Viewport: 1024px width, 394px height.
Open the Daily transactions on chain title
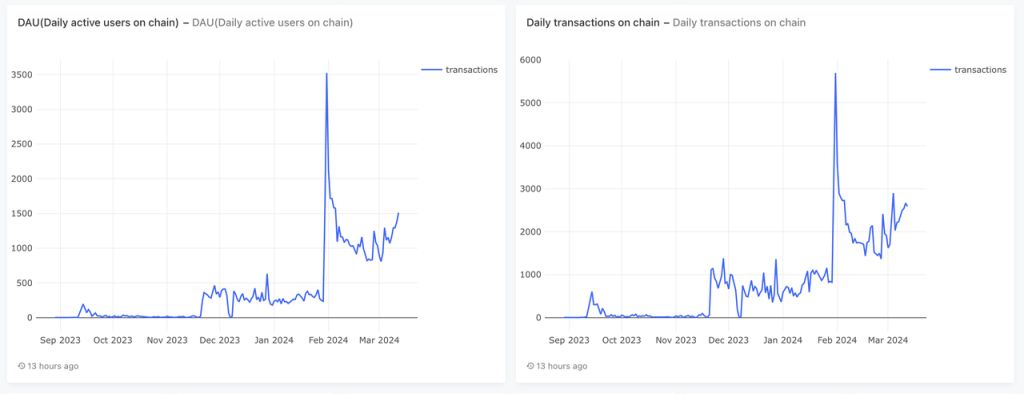pyautogui.click(x=594, y=23)
